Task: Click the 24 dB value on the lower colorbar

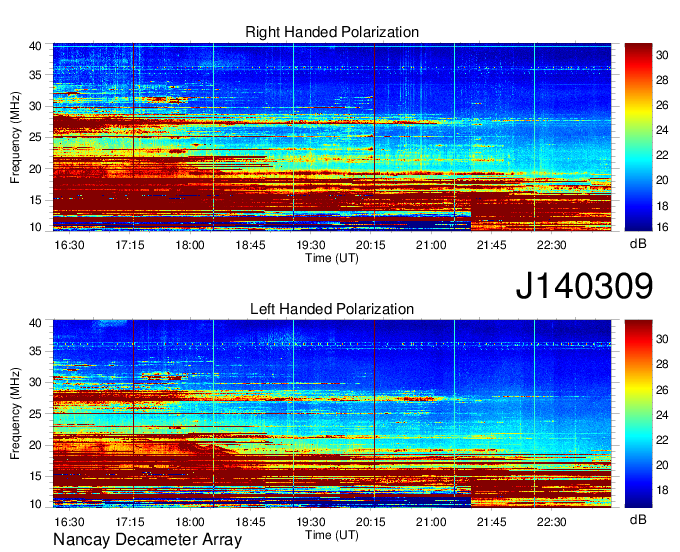Action: tap(662, 415)
